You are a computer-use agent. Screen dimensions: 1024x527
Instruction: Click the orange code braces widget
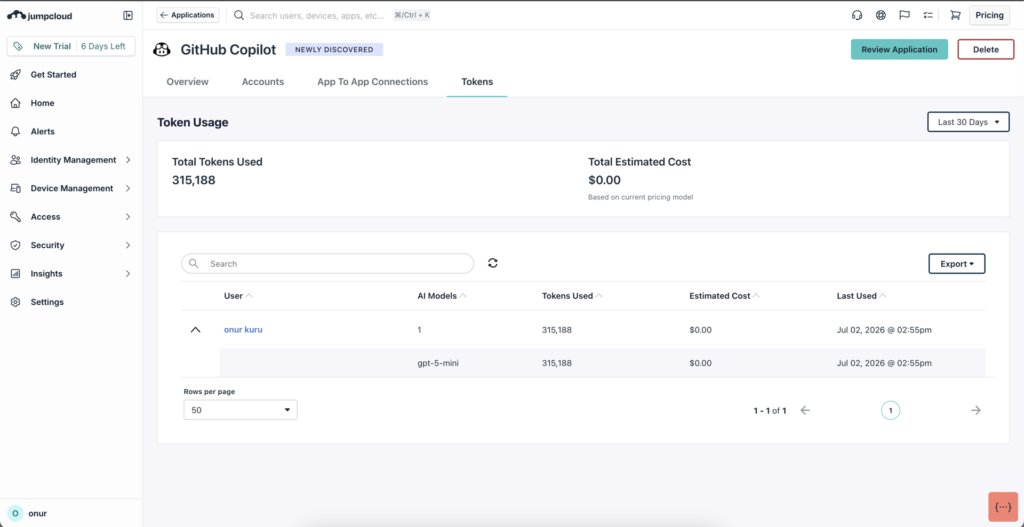(1003, 507)
